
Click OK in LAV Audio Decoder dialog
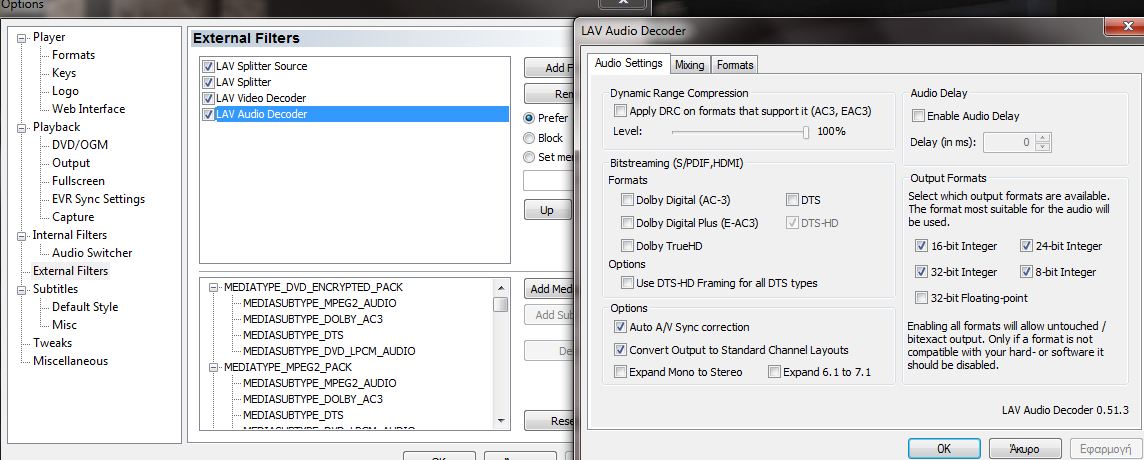click(943, 449)
